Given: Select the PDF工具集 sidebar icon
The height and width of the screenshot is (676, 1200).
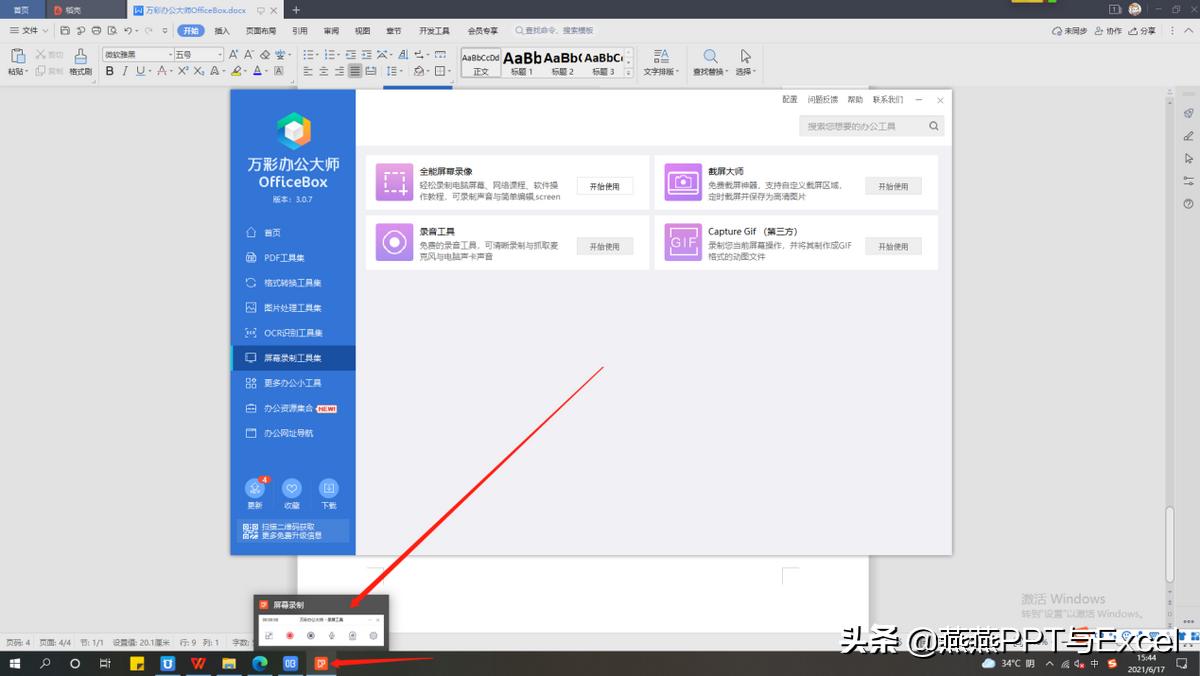Looking at the screenshot, I should 252,257.
